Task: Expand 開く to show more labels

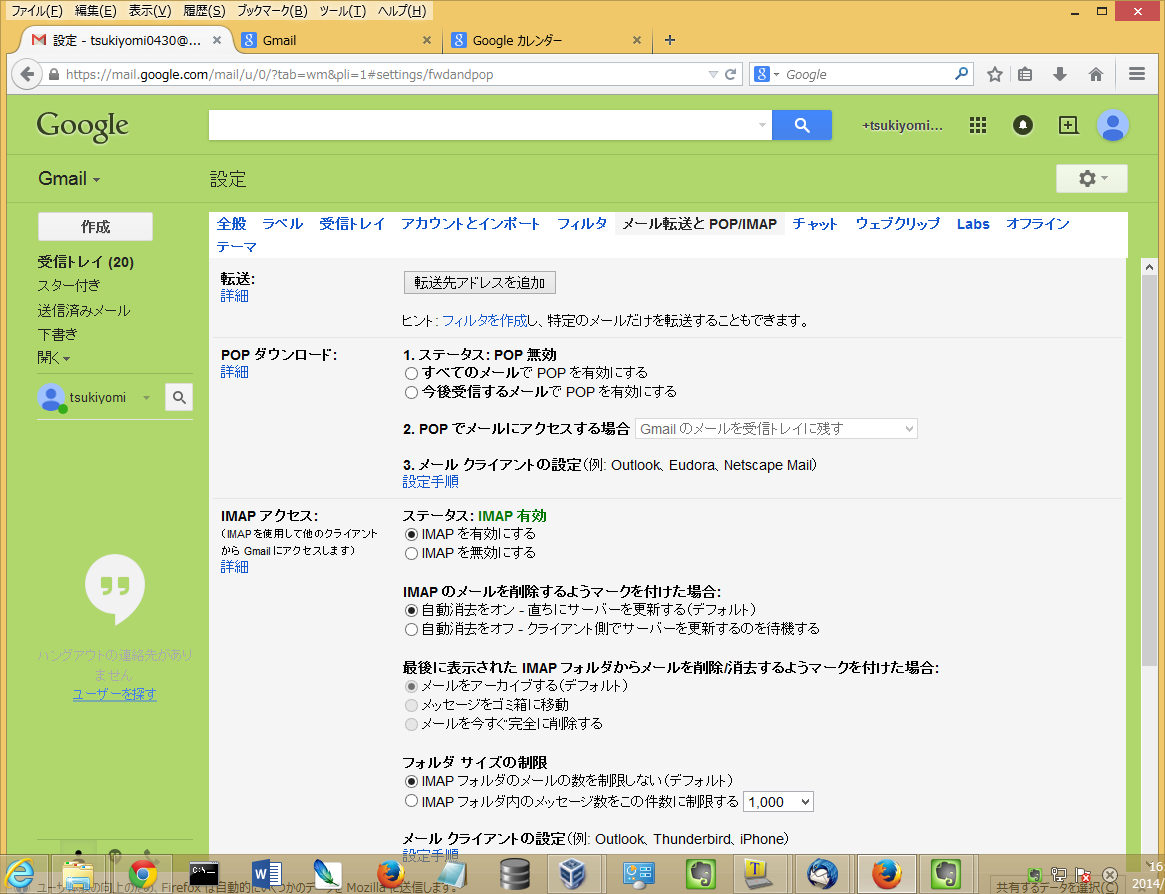Action: (53, 358)
